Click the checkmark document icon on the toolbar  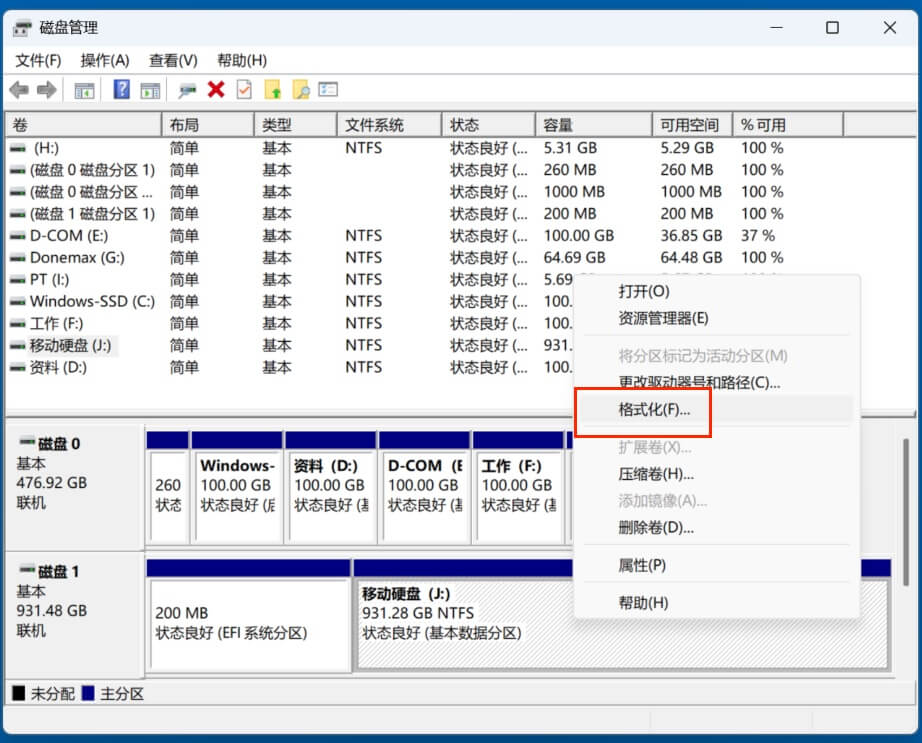point(242,89)
